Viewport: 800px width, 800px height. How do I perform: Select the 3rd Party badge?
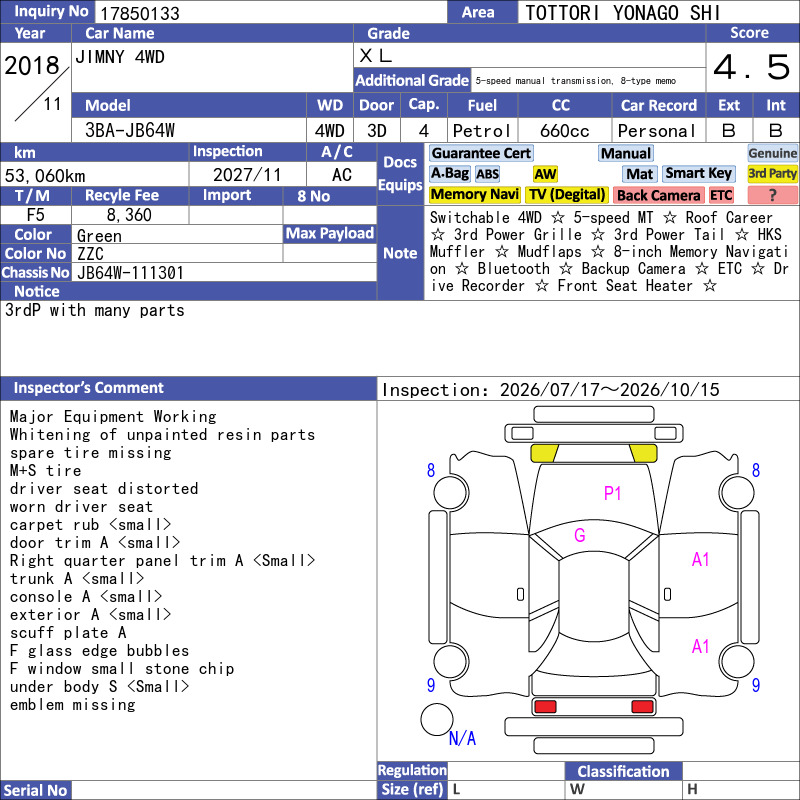pyautogui.click(x=772, y=173)
